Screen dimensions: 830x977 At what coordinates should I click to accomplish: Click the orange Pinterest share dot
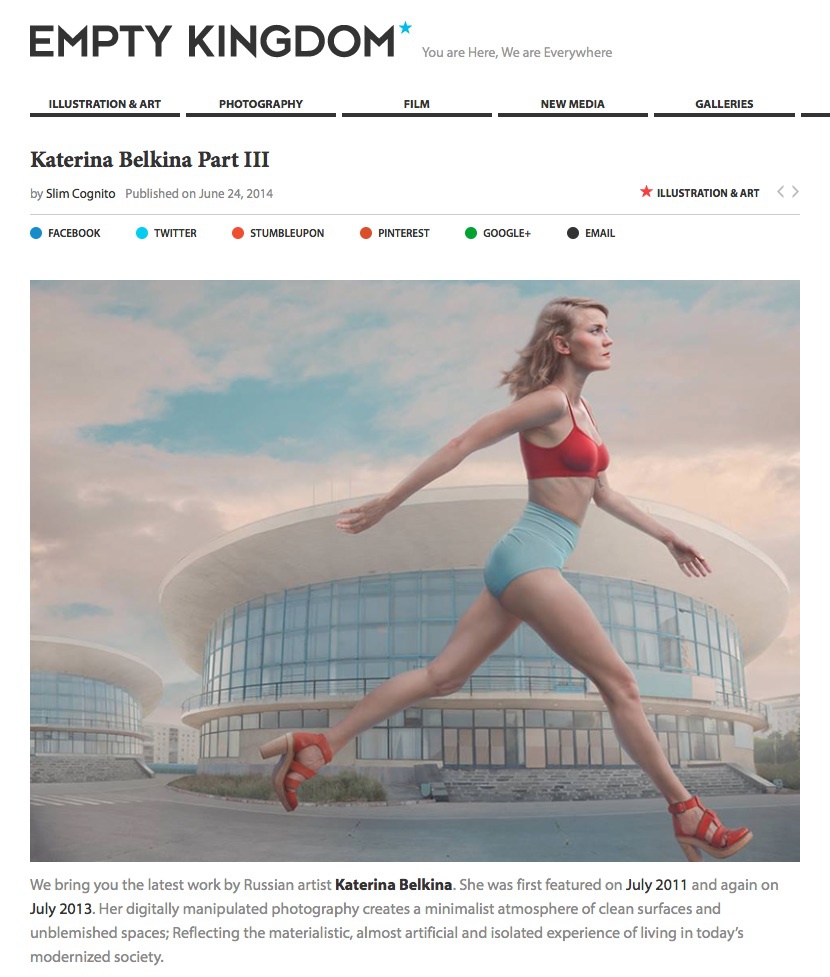366,233
